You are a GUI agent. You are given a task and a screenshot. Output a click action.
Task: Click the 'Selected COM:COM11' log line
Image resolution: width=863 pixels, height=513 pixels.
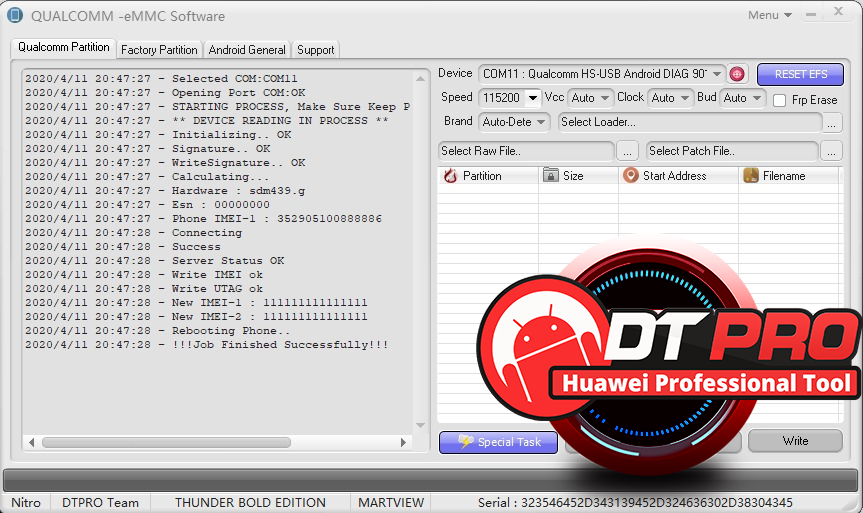tap(161, 79)
